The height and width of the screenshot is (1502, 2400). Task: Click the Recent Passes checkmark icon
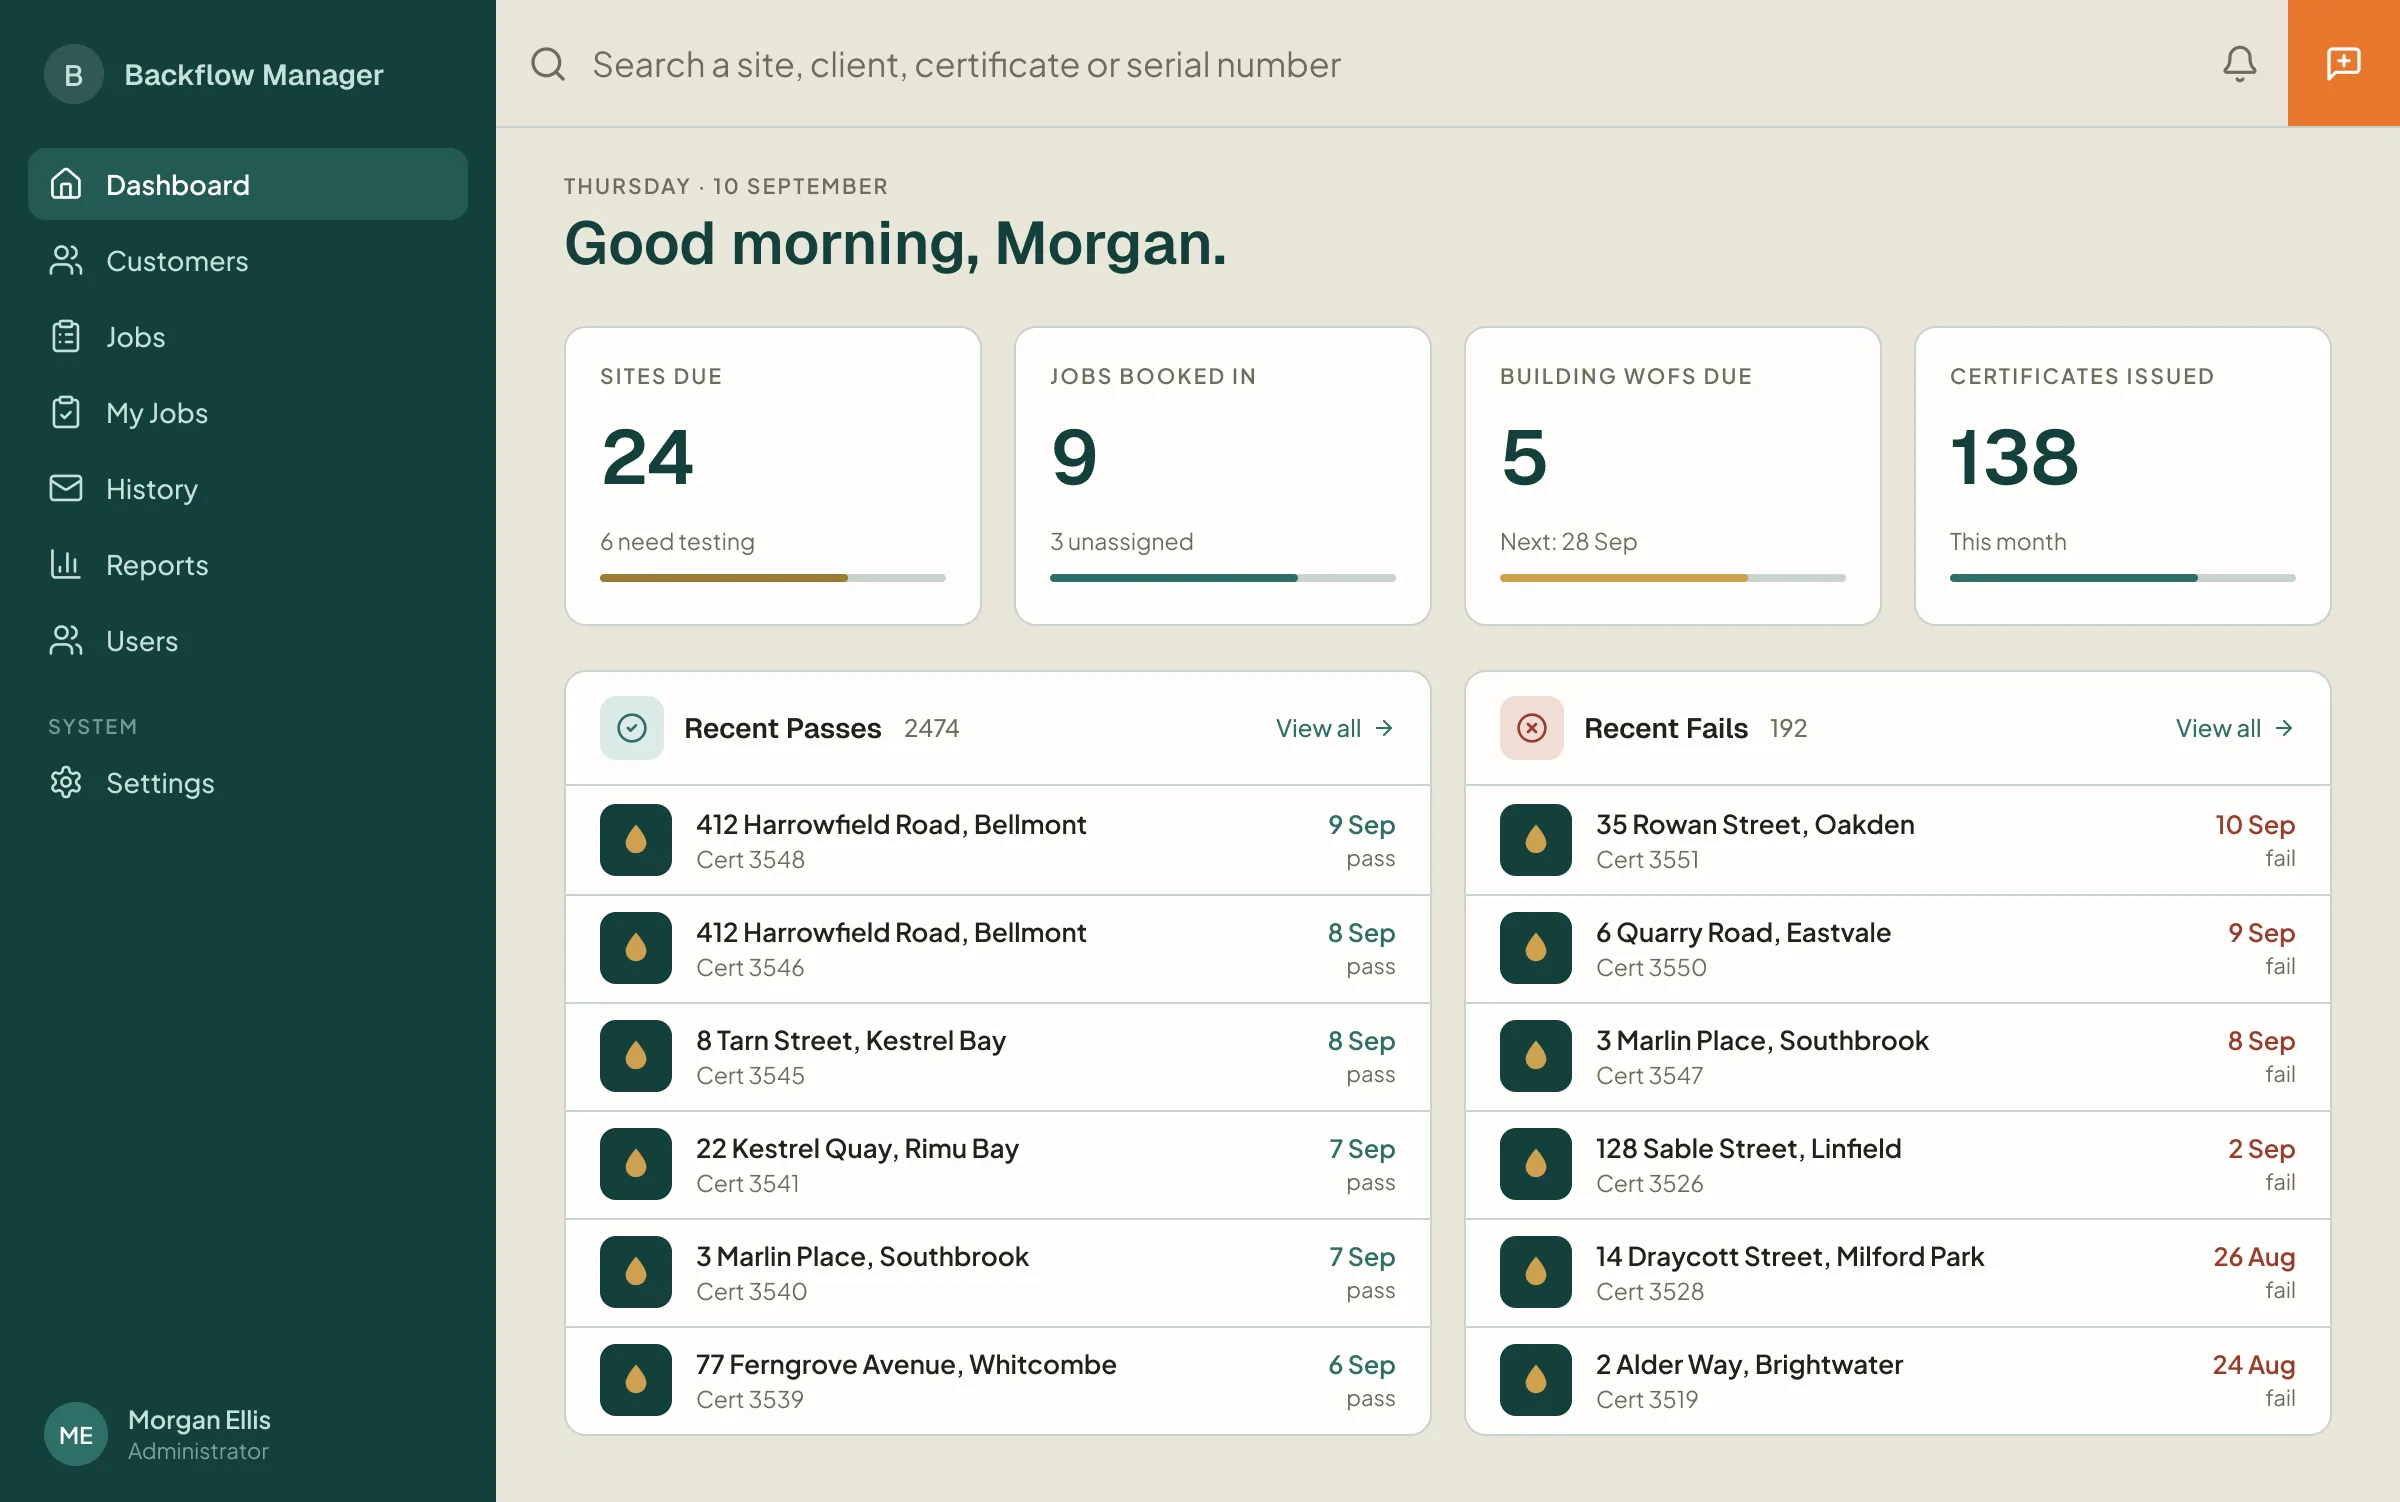pyautogui.click(x=632, y=728)
